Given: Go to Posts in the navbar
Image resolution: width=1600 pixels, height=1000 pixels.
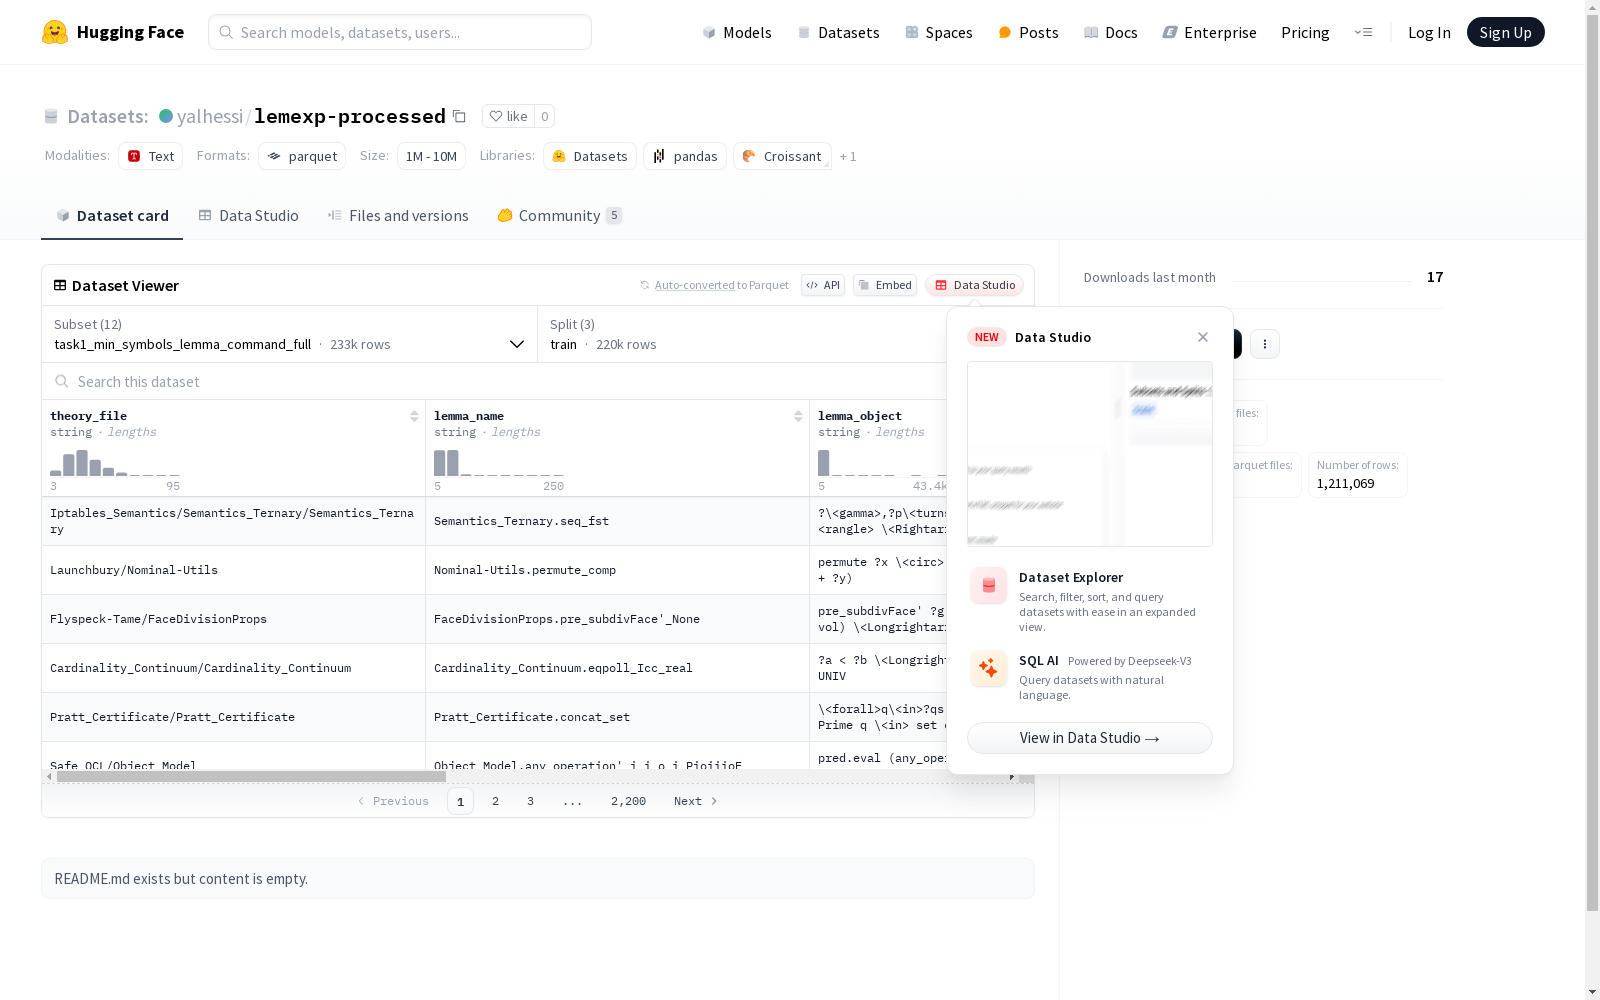Looking at the screenshot, I should 1028,32.
